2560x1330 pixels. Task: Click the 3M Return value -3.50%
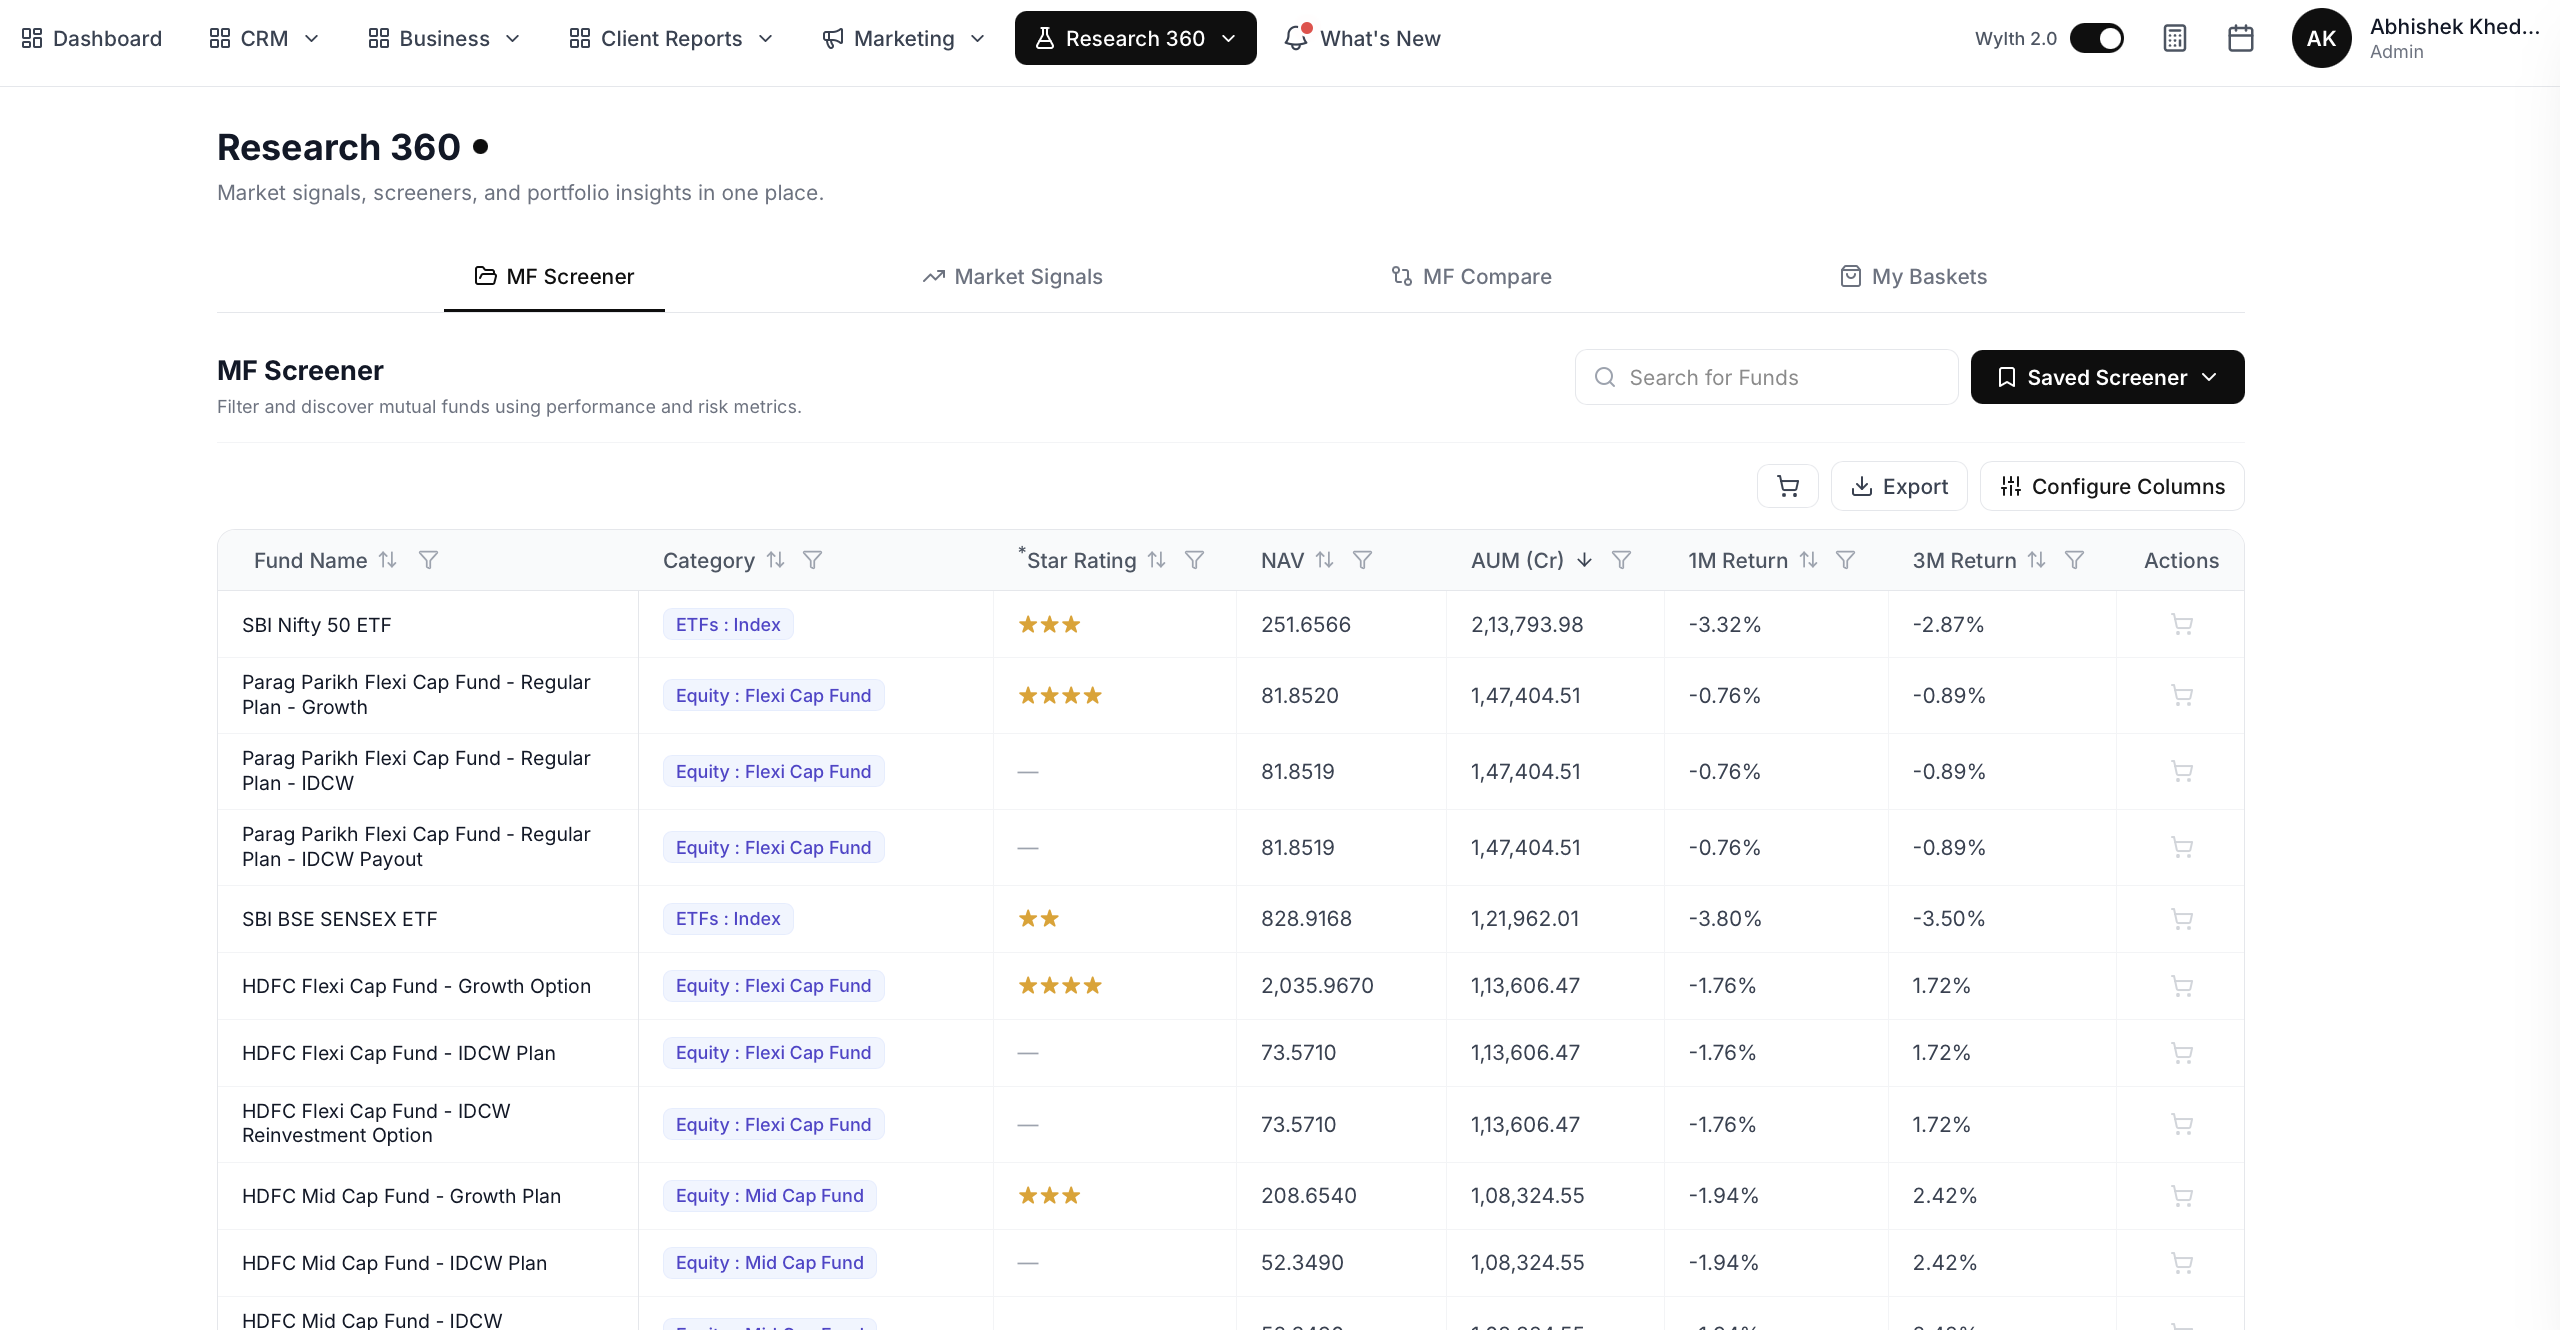(1949, 919)
